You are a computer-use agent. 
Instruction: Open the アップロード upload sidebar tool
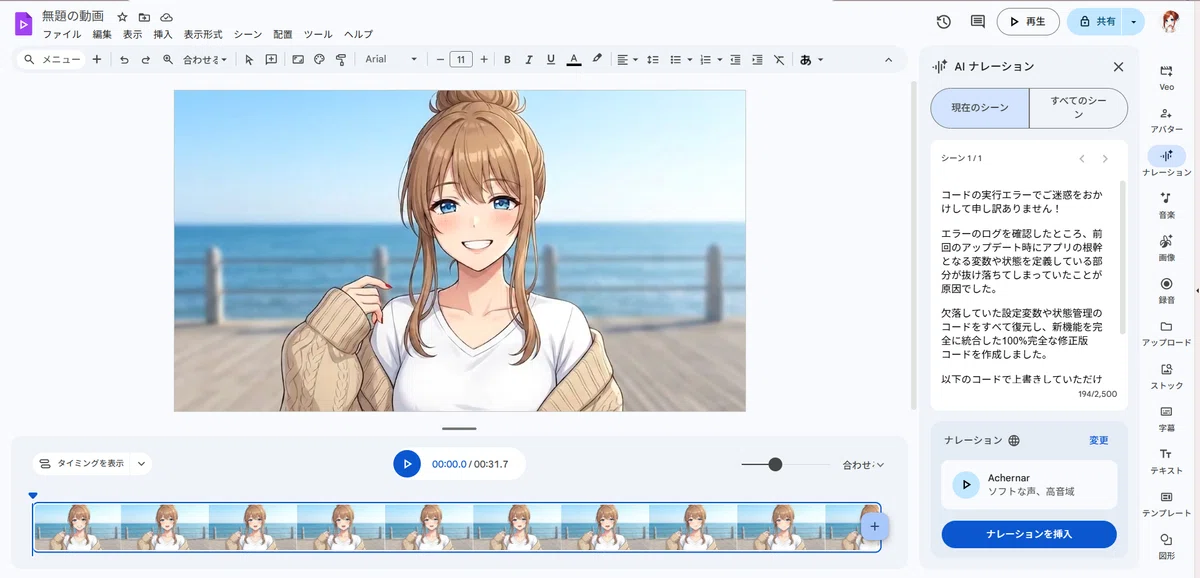[x=1166, y=333]
